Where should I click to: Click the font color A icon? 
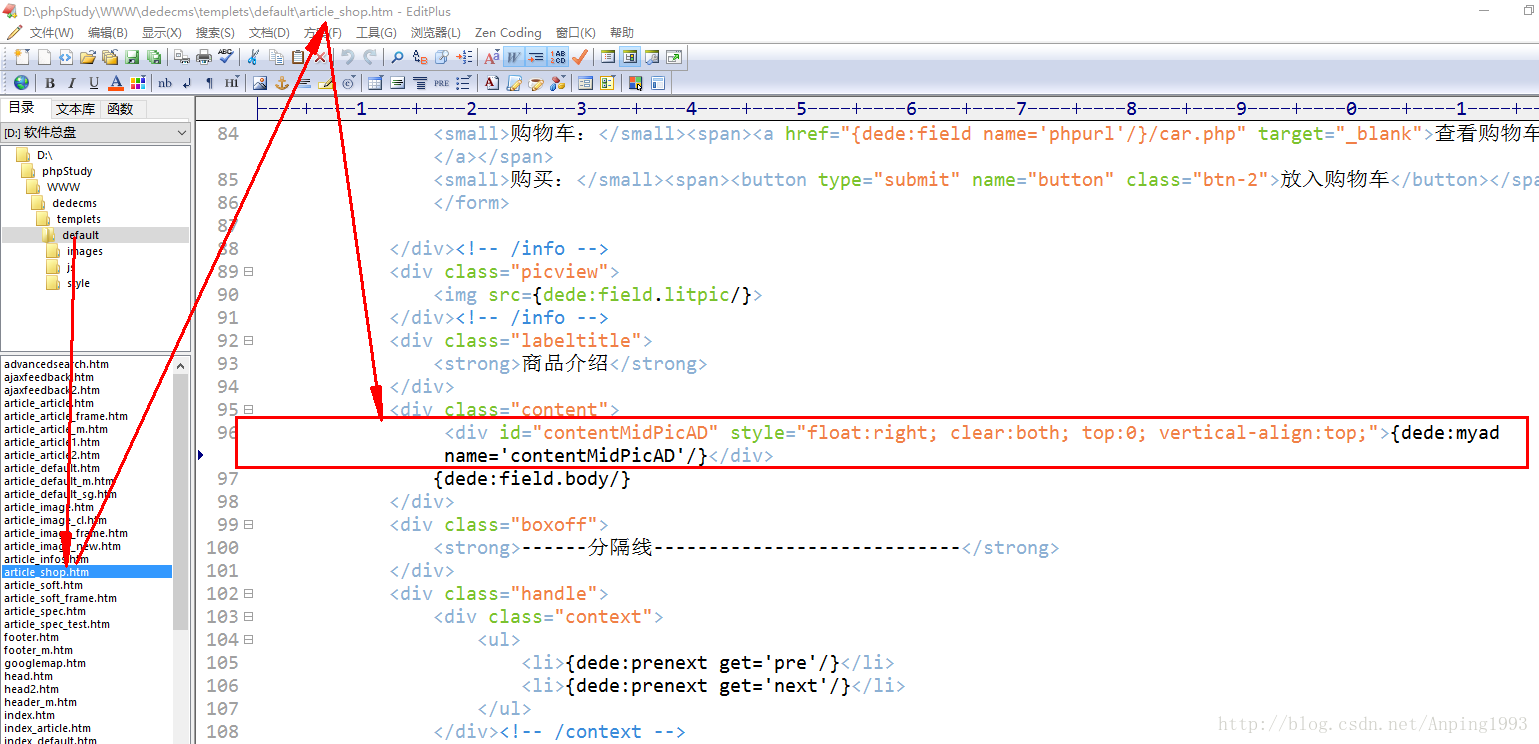[116, 83]
